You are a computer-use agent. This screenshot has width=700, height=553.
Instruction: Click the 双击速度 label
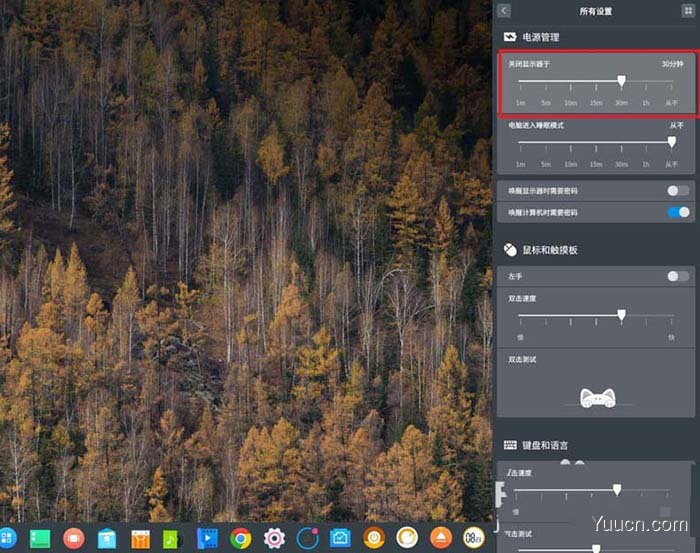[522, 298]
